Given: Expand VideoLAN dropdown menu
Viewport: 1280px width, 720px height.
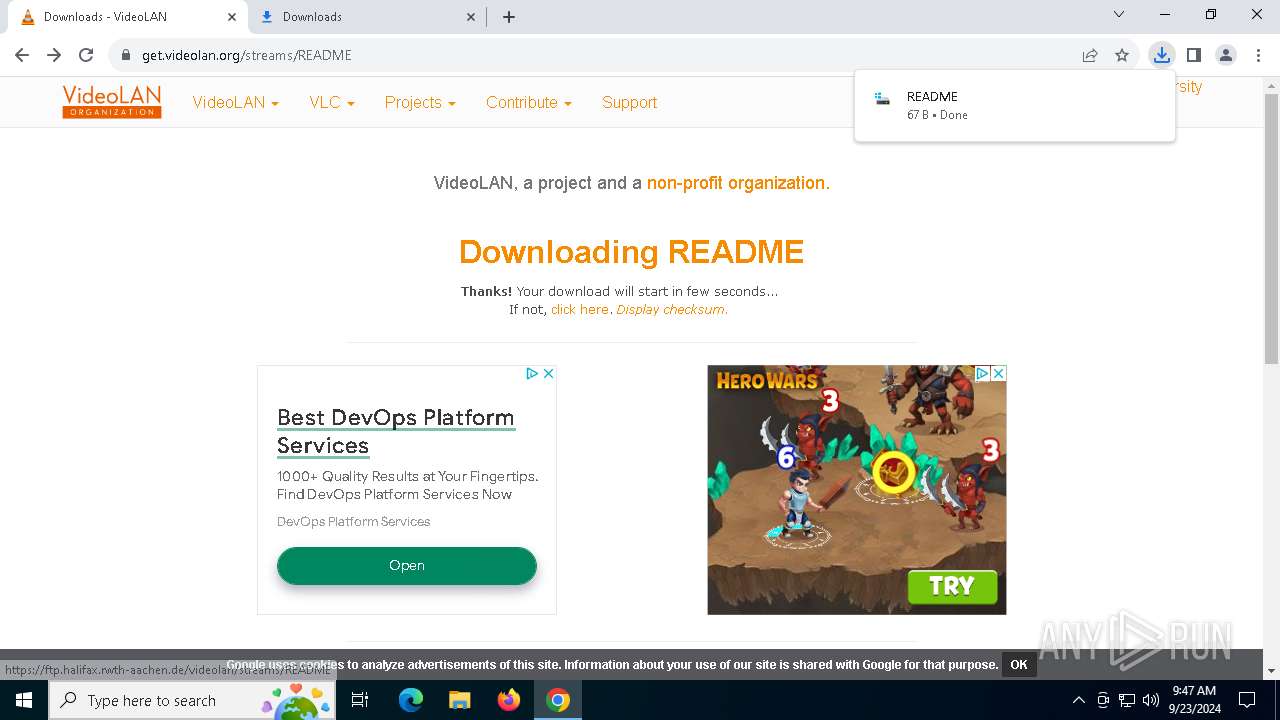Looking at the screenshot, I should point(235,102).
